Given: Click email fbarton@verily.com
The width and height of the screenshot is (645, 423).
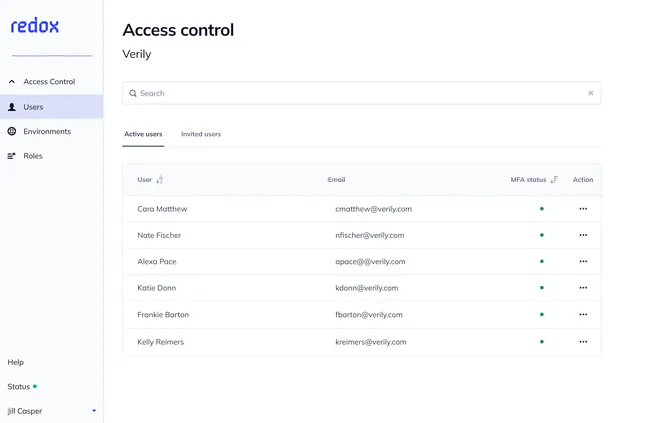Looking at the screenshot, I should (x=369, y=315).
